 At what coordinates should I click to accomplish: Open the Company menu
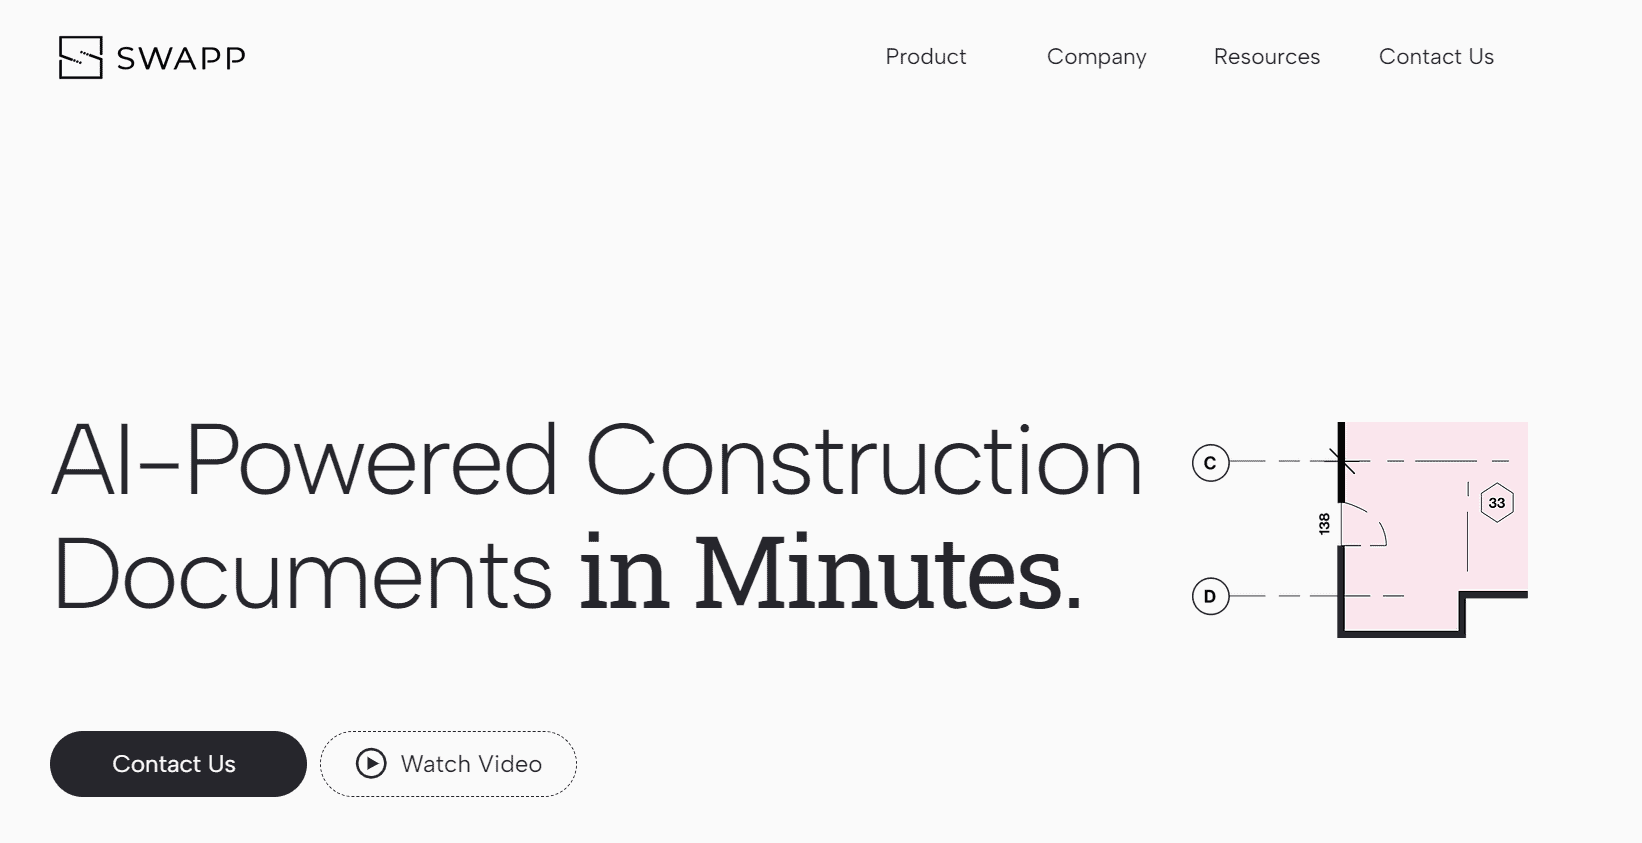(1096, 57)
